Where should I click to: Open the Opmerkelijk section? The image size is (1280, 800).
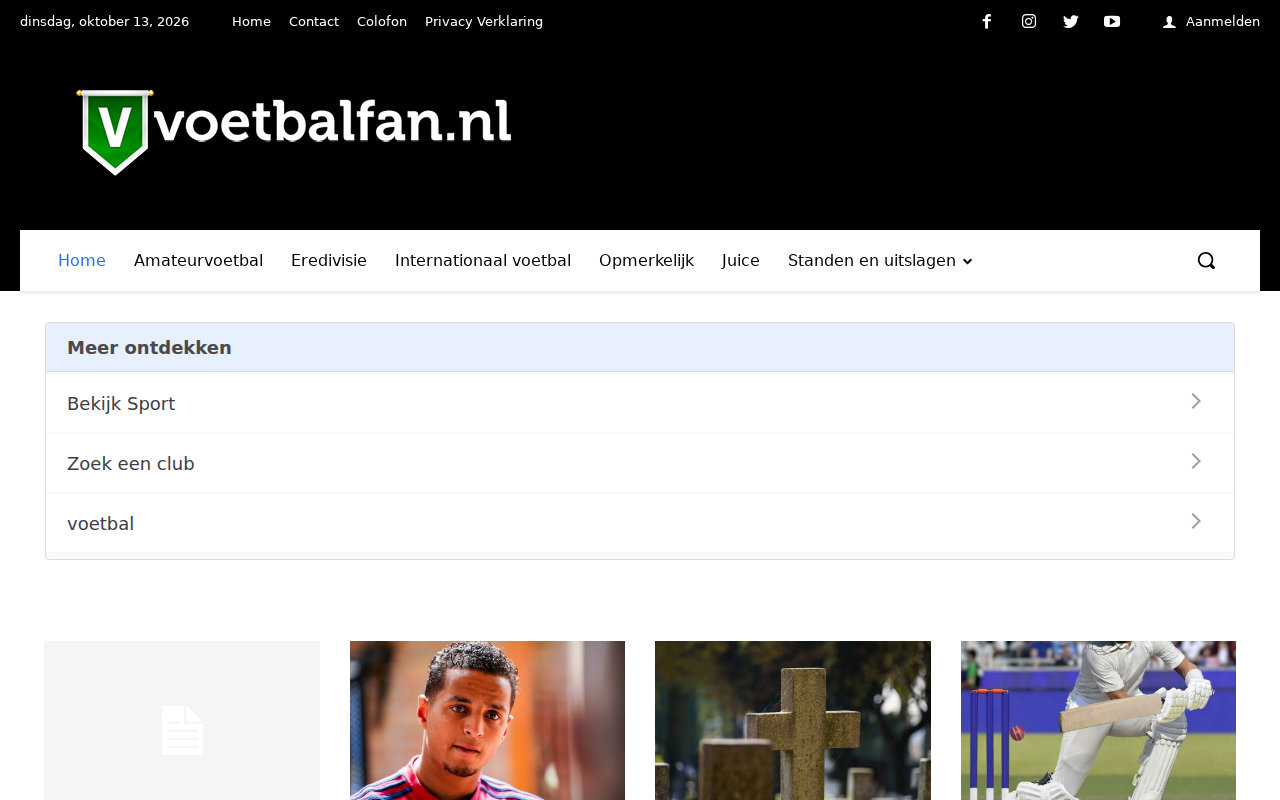click(646, 261)
